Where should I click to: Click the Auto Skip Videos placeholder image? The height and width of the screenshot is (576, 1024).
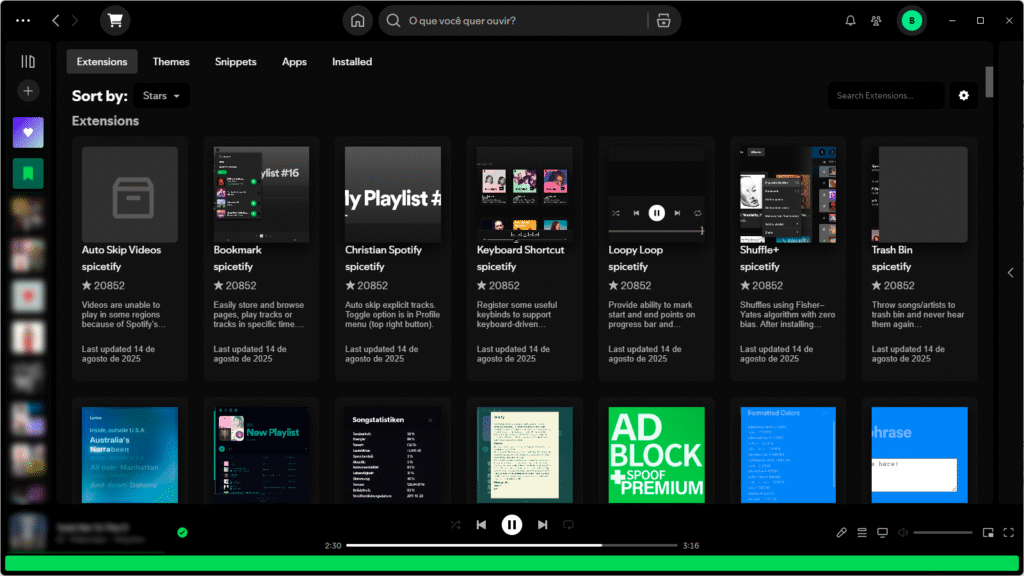click(x=130, y=195)
